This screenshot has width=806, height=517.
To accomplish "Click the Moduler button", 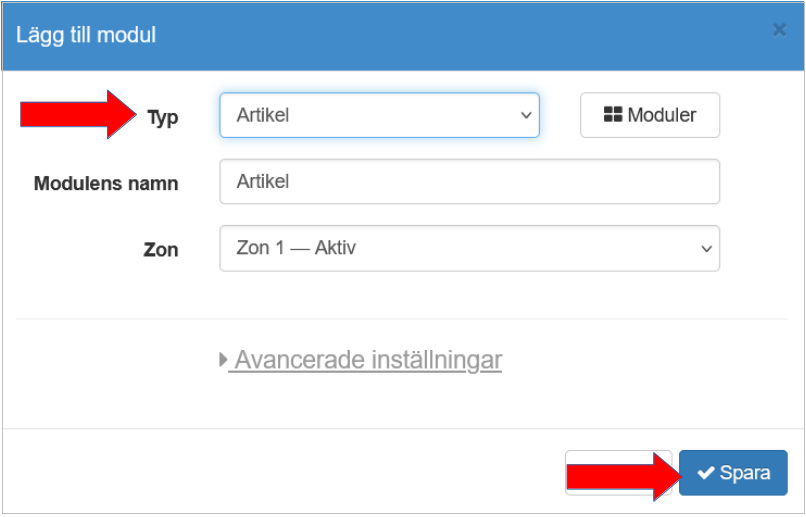I will (650, 115).
